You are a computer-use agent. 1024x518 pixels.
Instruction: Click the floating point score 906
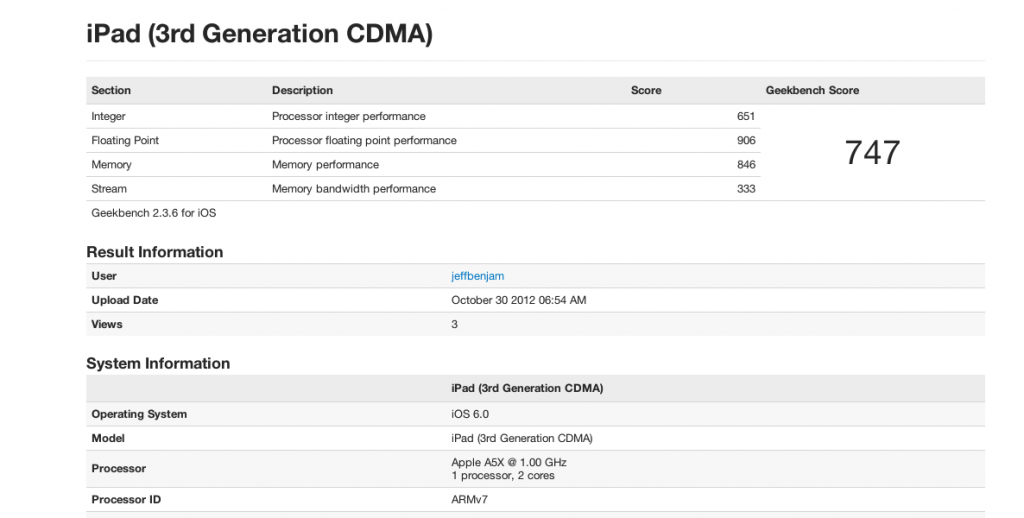(745, 141)
